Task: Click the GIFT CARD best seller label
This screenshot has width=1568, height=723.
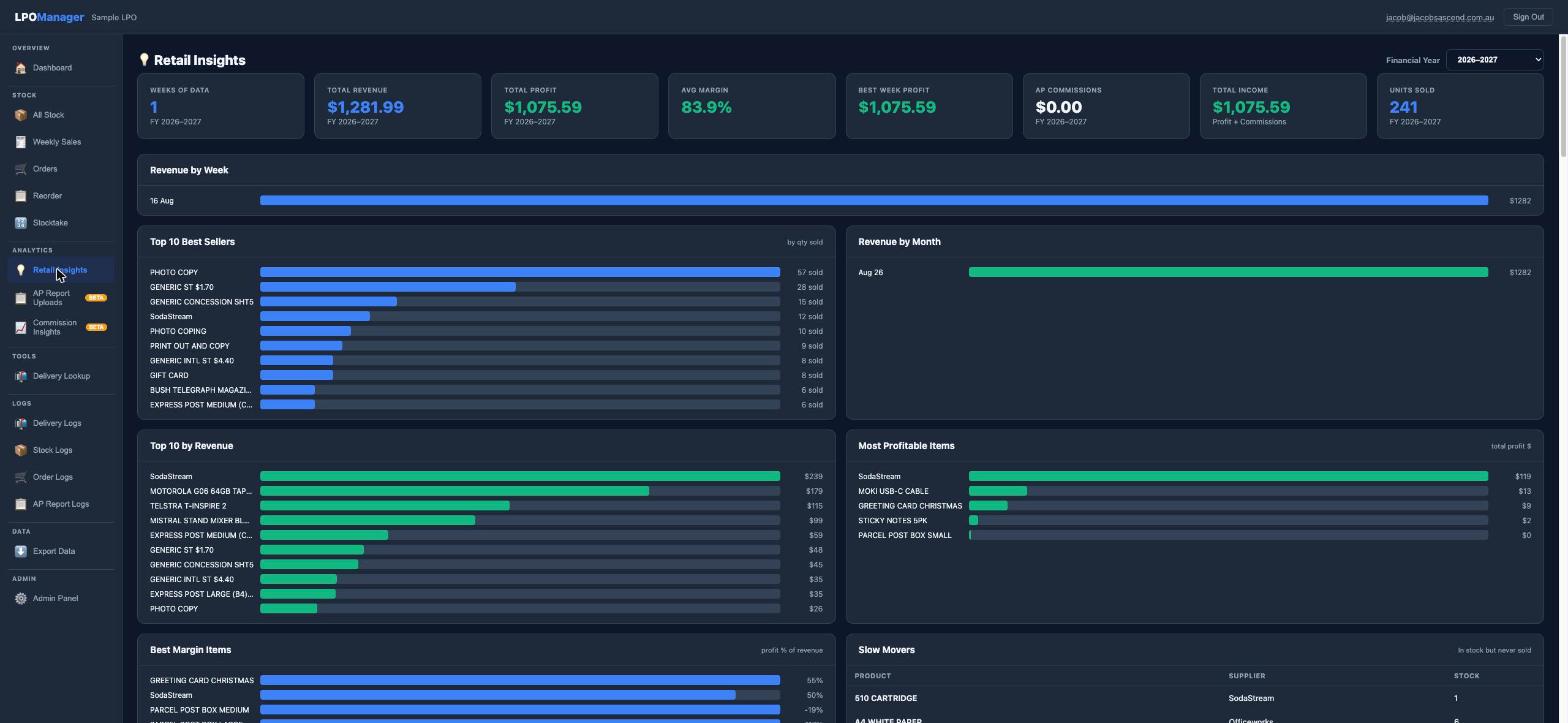Action: (169, 375)
